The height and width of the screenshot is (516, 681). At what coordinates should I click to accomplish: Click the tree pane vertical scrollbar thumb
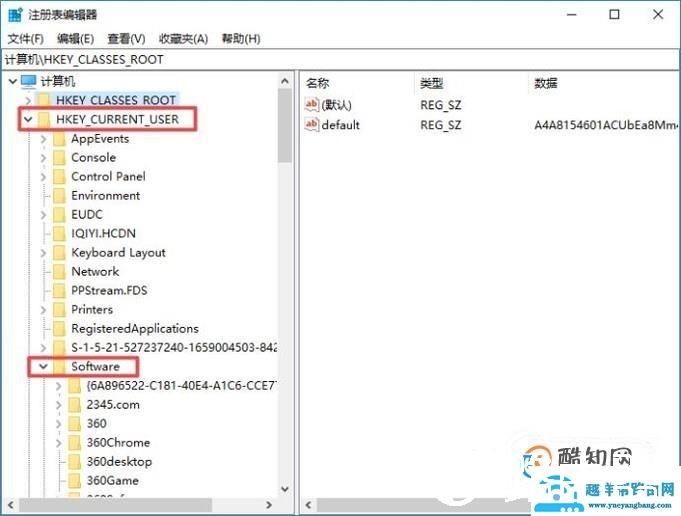285,125
